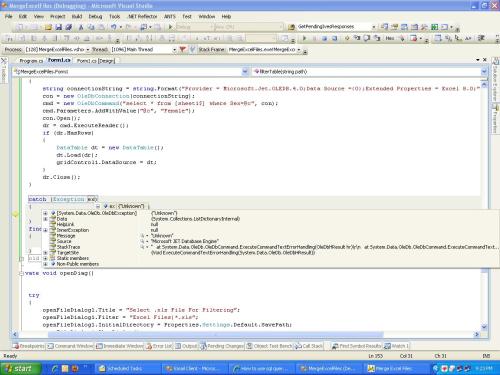Open the Call Stack tab

click(x=309, y=346)
